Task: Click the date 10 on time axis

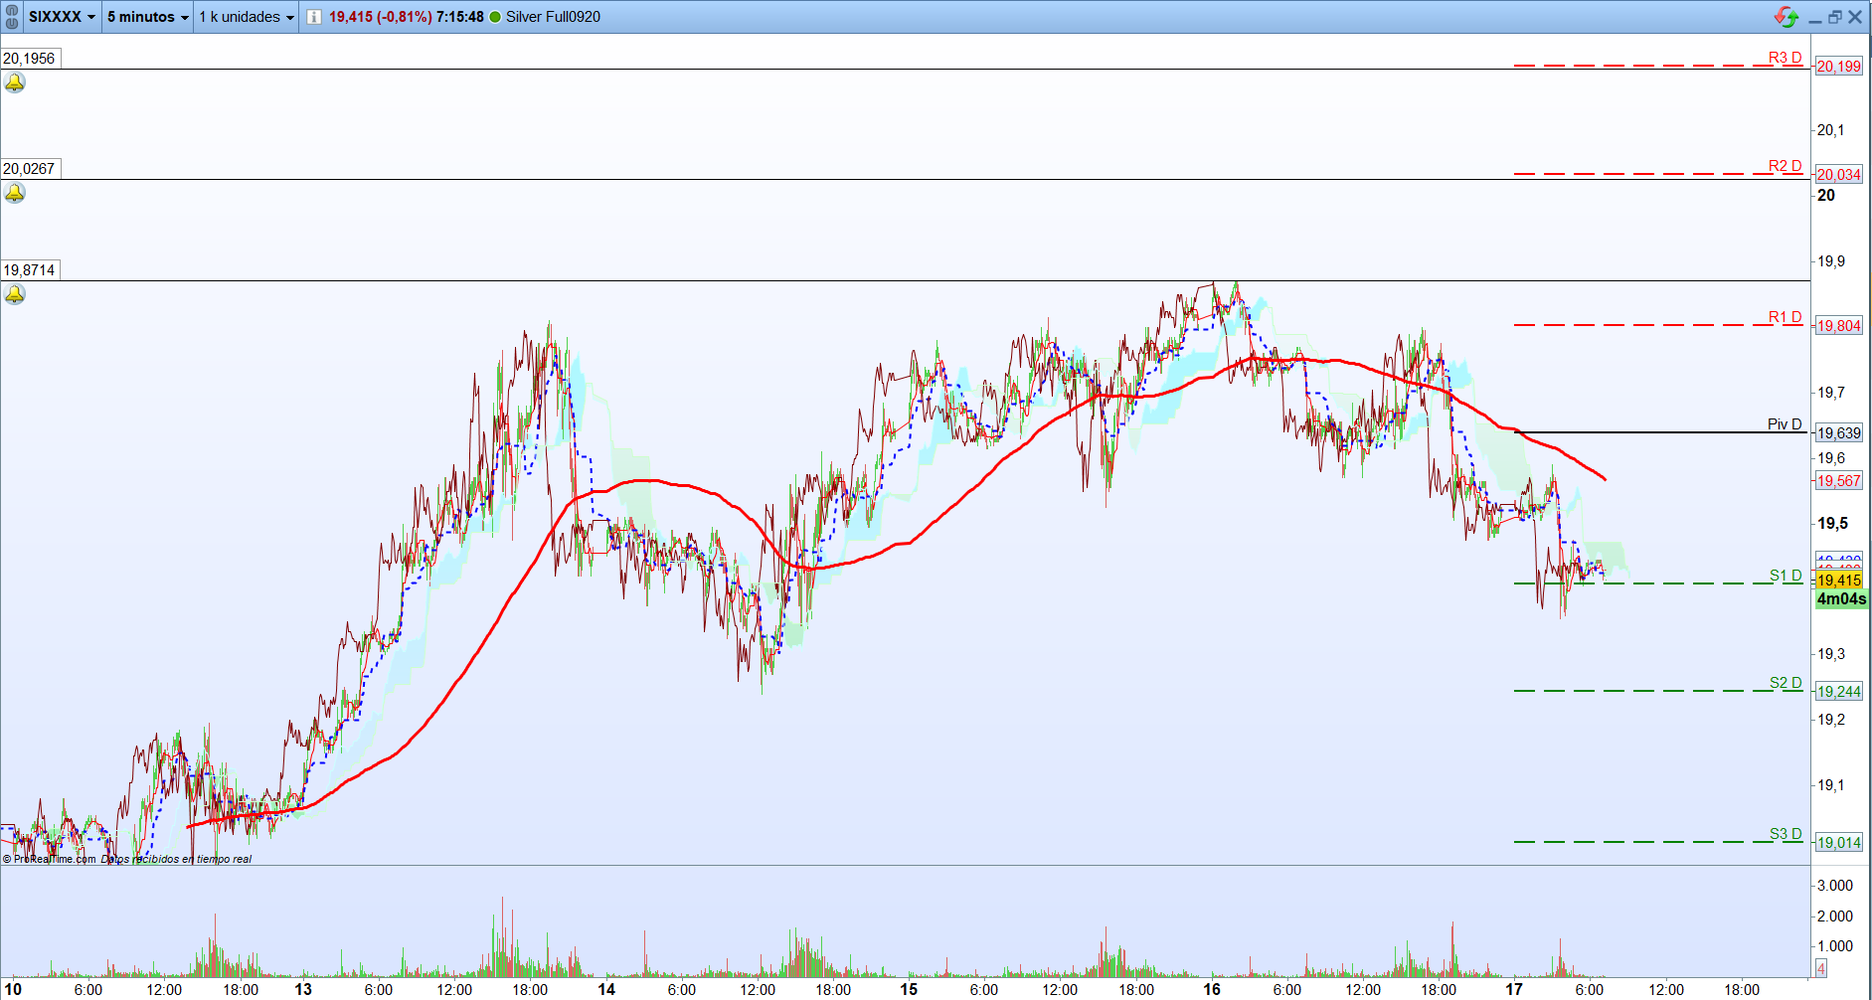Action: tap(13, 990)
